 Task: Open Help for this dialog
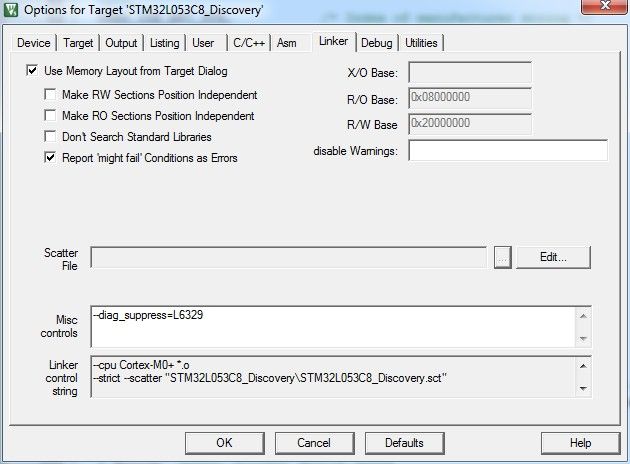pyautogui.click(x=581, y=443)
